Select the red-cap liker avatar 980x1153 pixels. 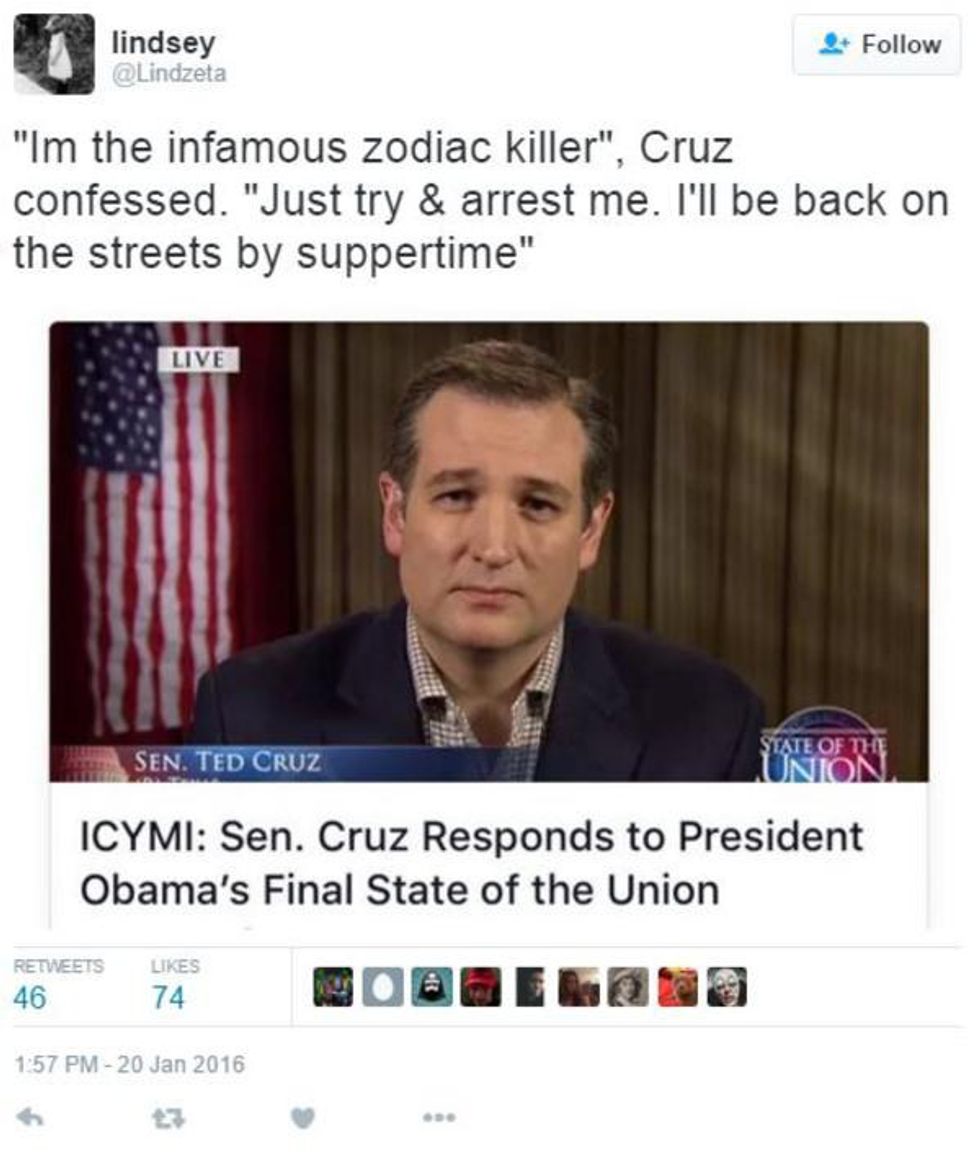point(480,987)
